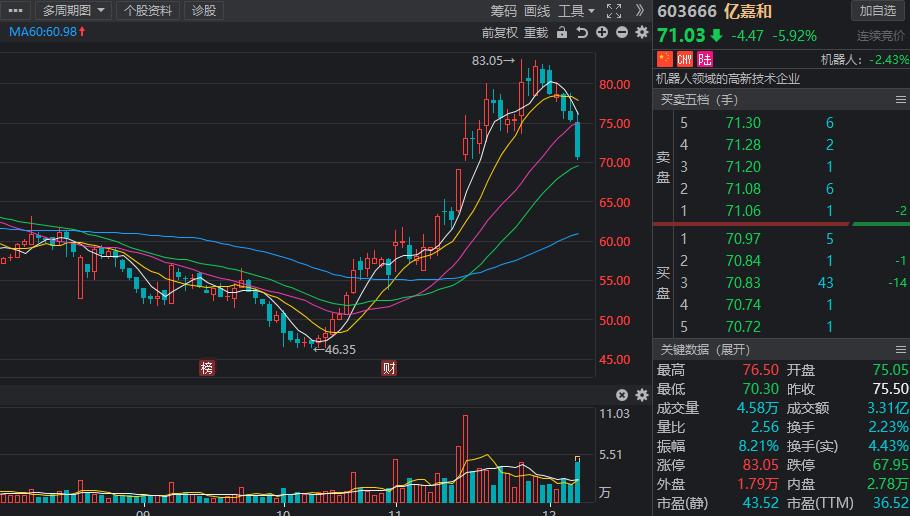Image resolution: width=910 pixels, height=516 pixels.
Task: Zoom out chart with minus icon
Action: coord(622,33)
